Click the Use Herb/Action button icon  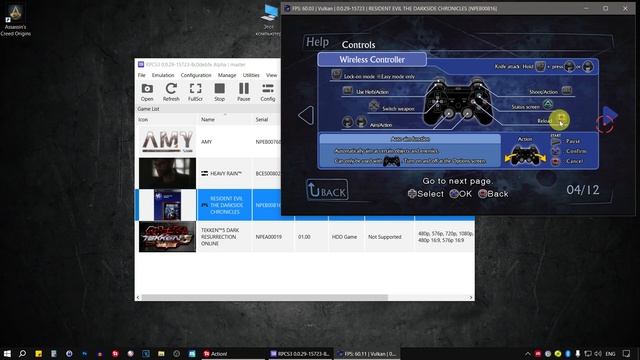click(347, 91)
